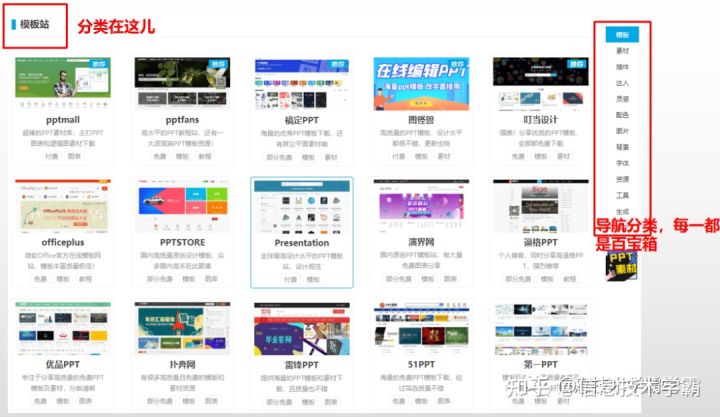Open the pptfans site thumbnail
Screen dimensions: 720x417
coord(182,83)
